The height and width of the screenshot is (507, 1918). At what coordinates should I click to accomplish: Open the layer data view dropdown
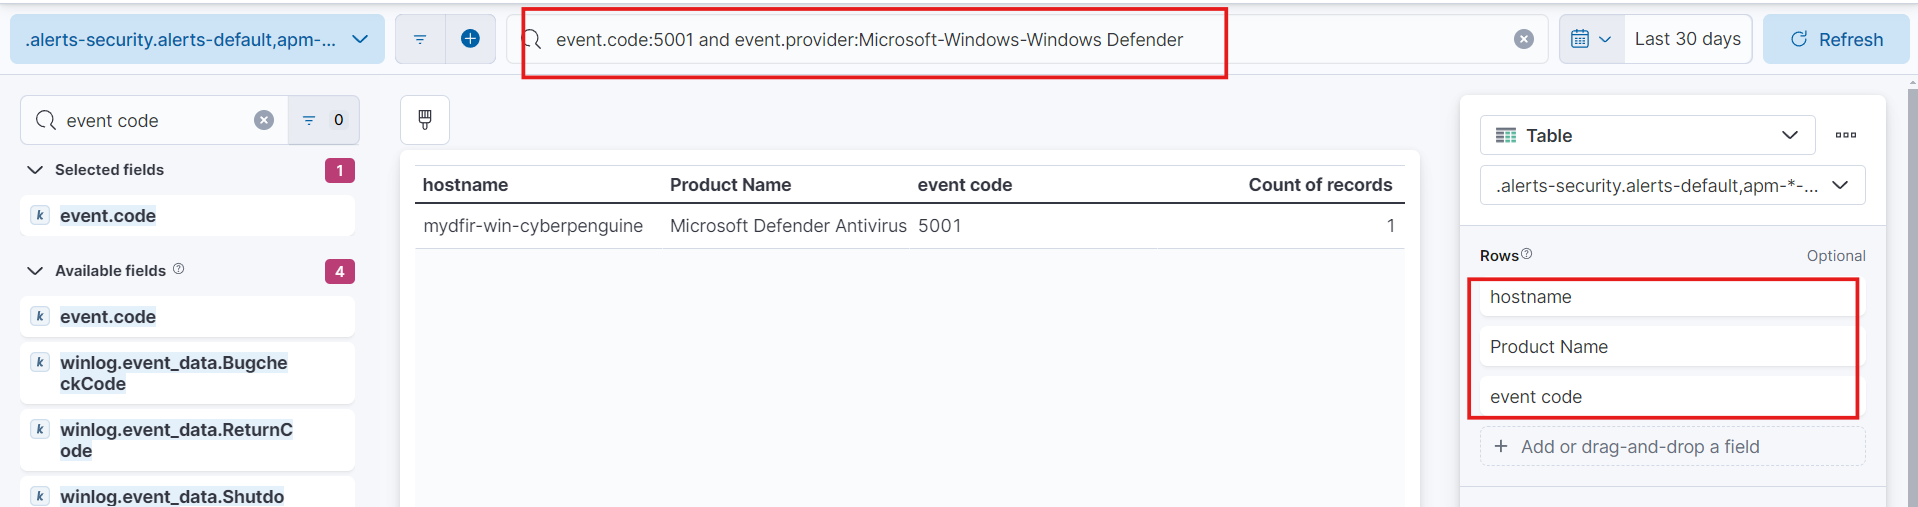click(1672, 185)
